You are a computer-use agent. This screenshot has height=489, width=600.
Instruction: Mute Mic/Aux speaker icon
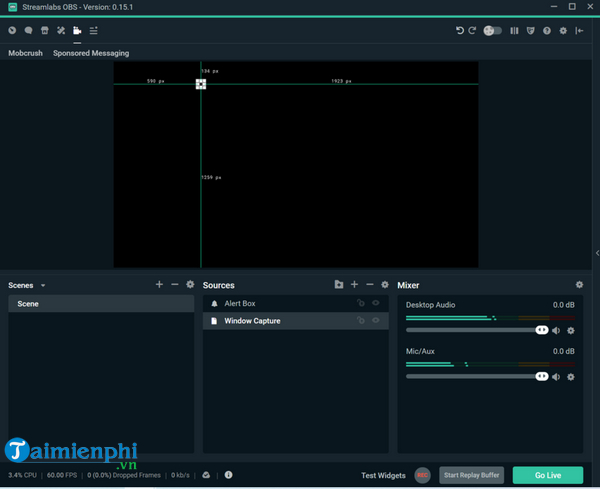click(x=556, y=377)
